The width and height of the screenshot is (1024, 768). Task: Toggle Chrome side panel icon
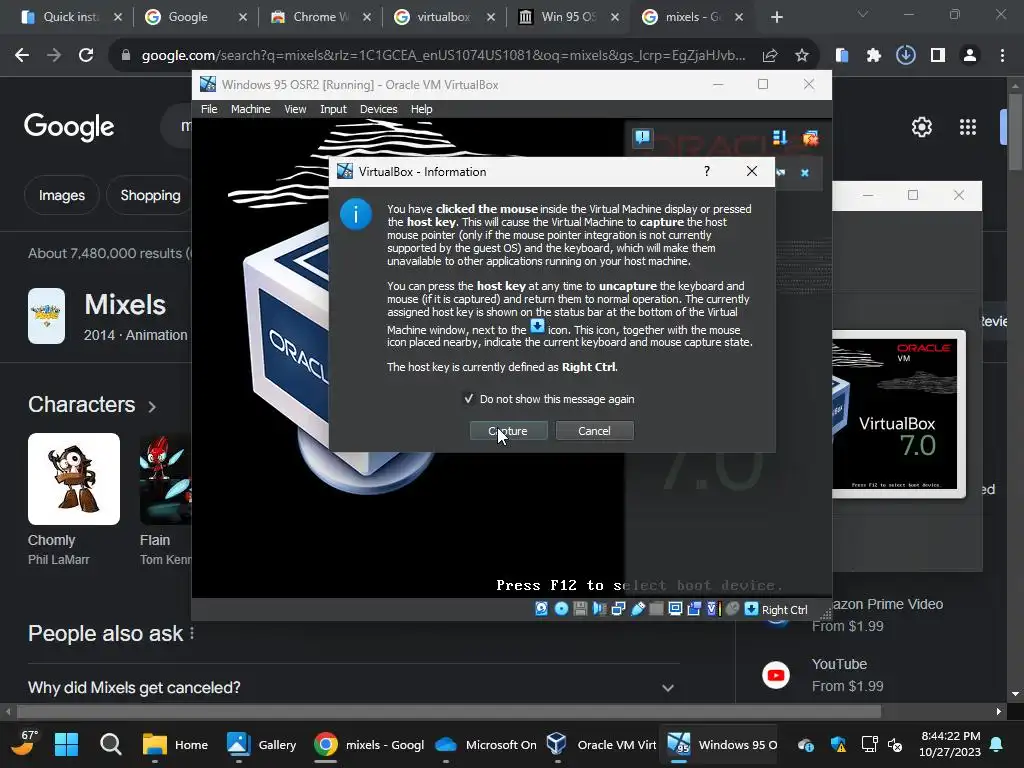tap(938, 56)
